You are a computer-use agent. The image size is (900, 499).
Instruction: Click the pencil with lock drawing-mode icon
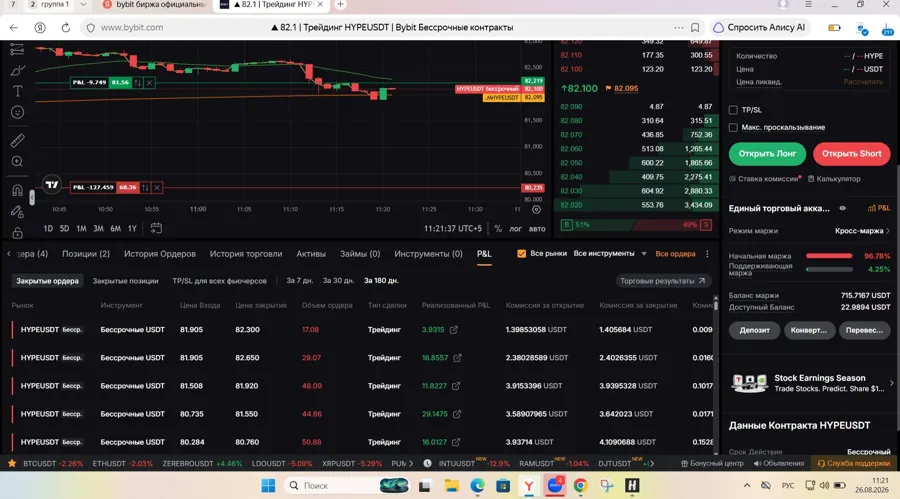[x=18, y=212]
